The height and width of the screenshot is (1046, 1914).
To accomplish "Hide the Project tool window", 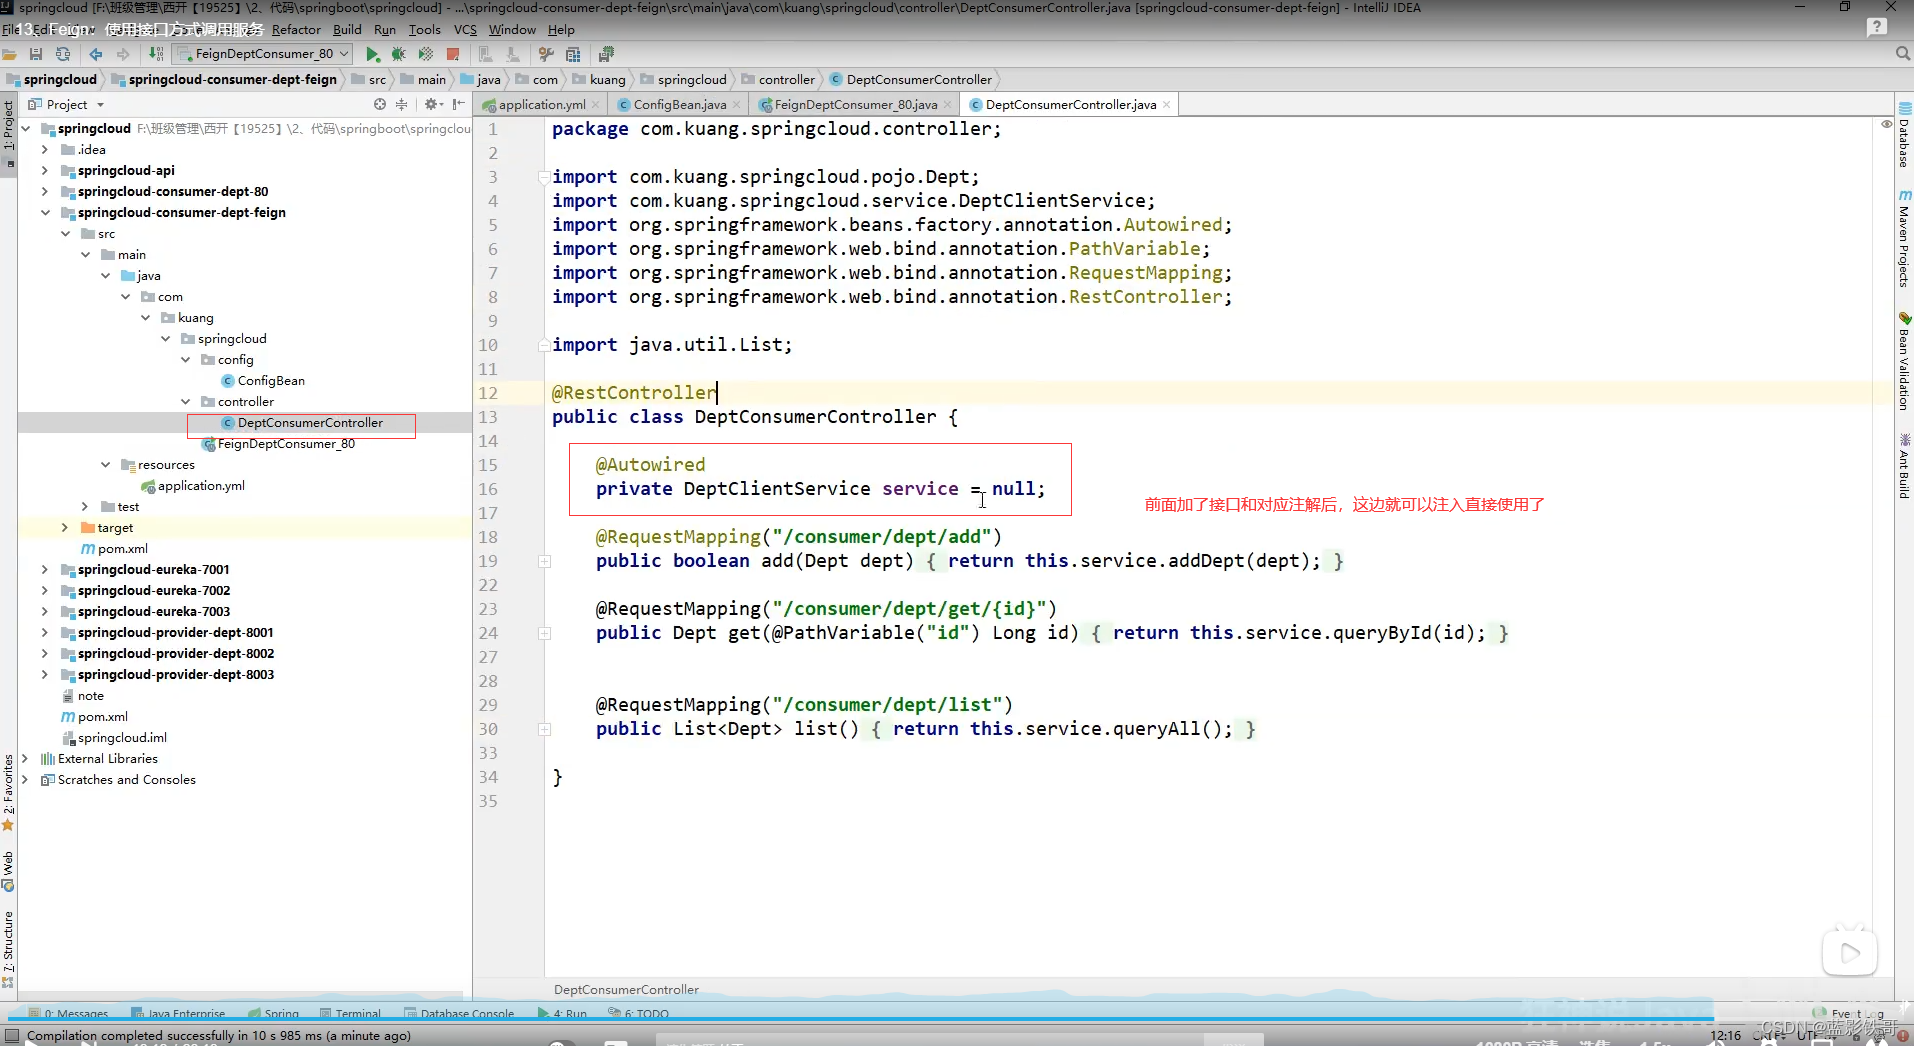I will [x=458, y=104].
